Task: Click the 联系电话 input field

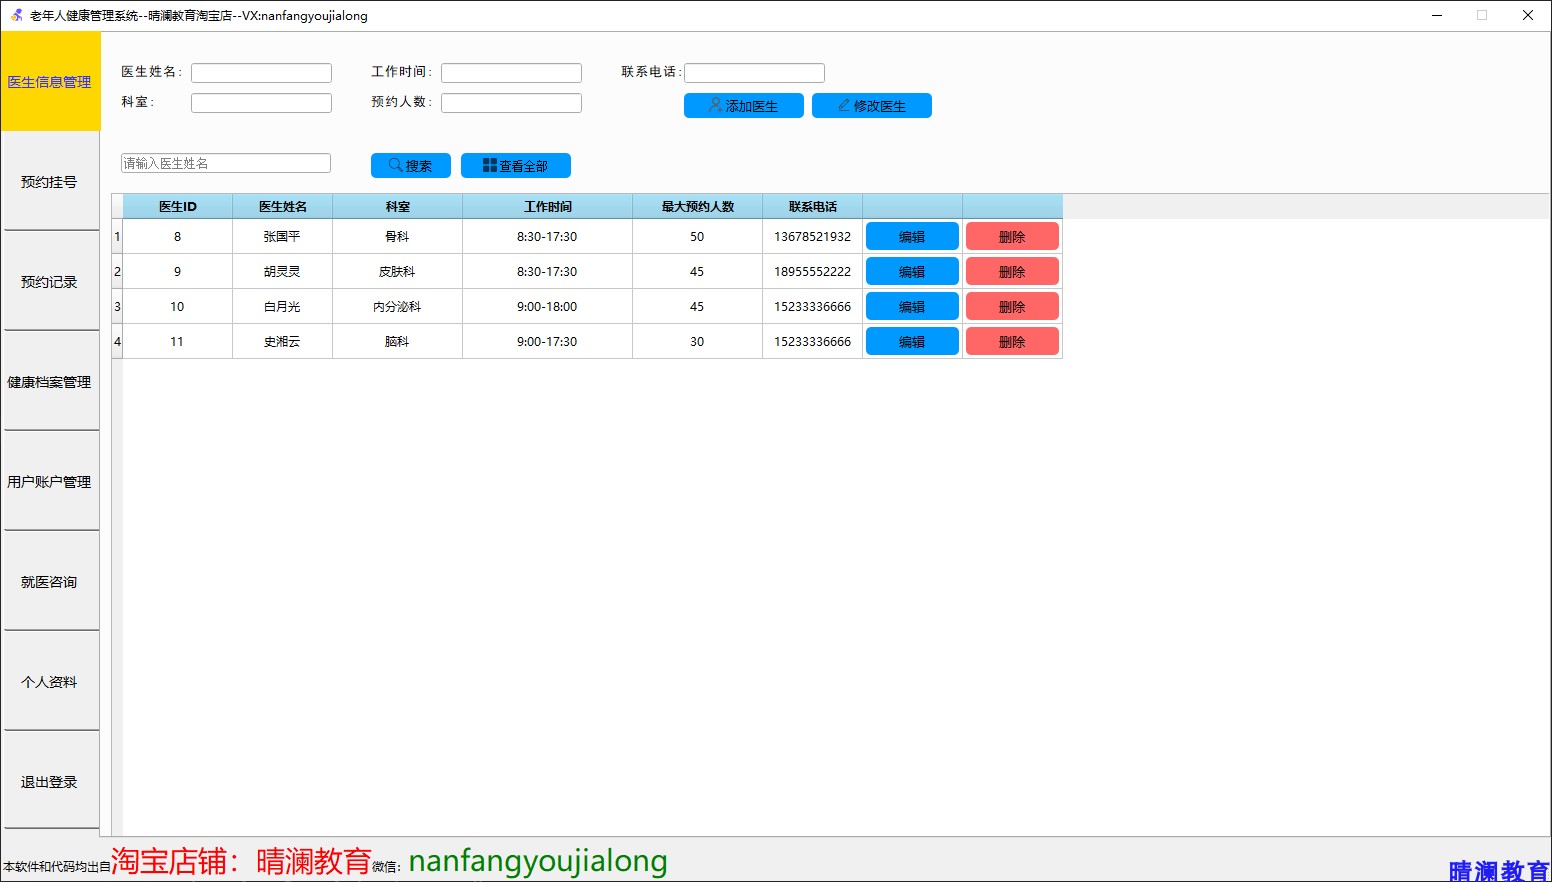Action: [754, 73]
